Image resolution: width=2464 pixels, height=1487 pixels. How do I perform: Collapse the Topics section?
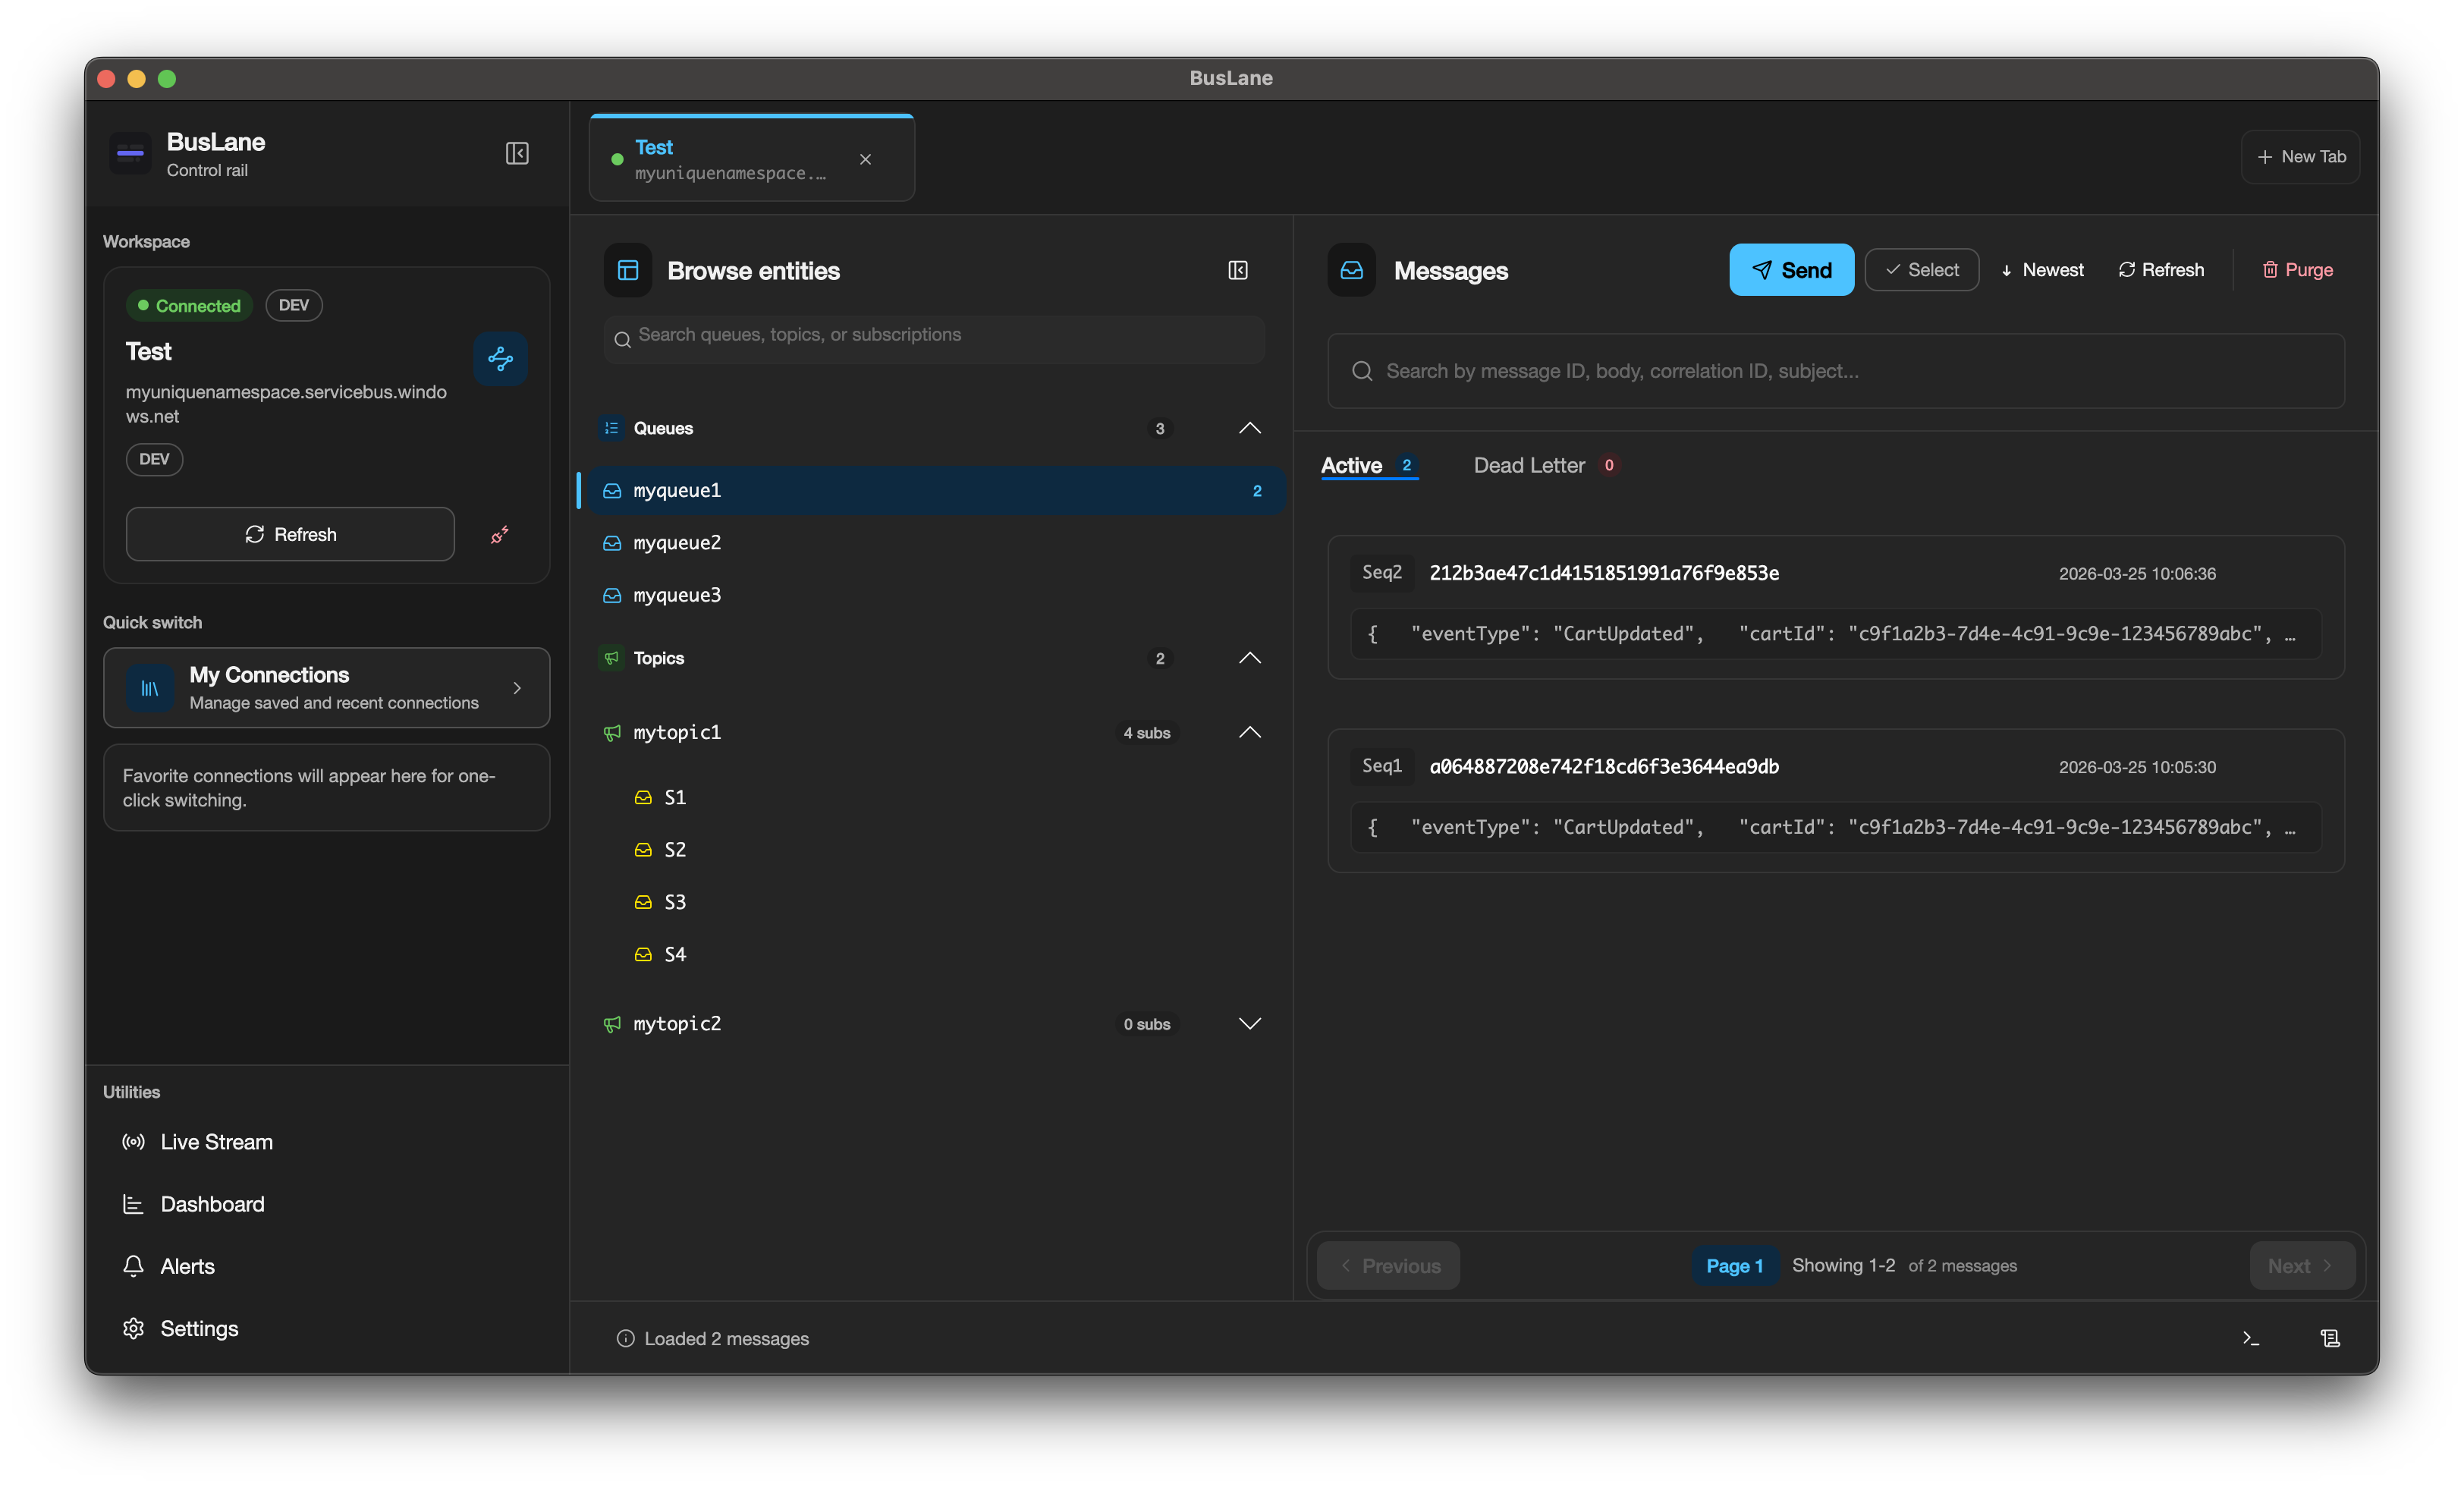tap(1250, 659)
